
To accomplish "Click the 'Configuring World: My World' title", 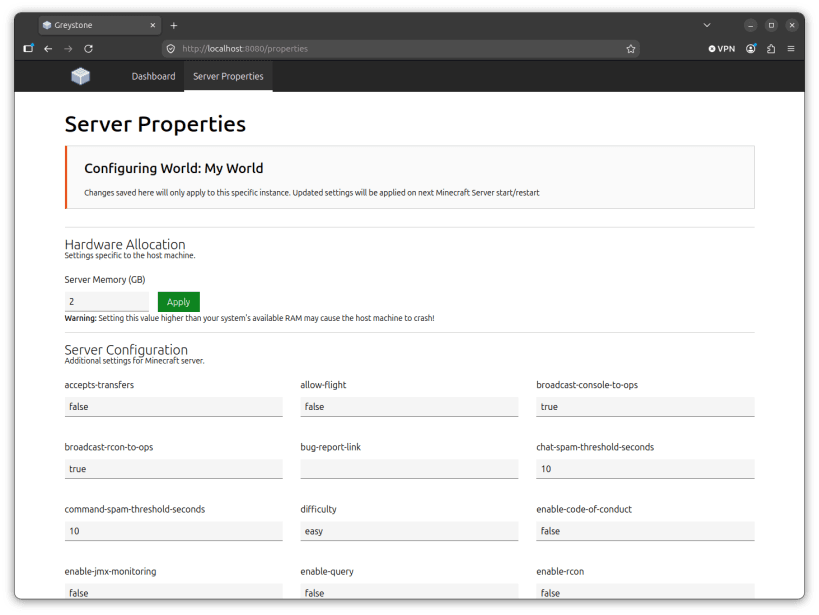I will [173, 168].
